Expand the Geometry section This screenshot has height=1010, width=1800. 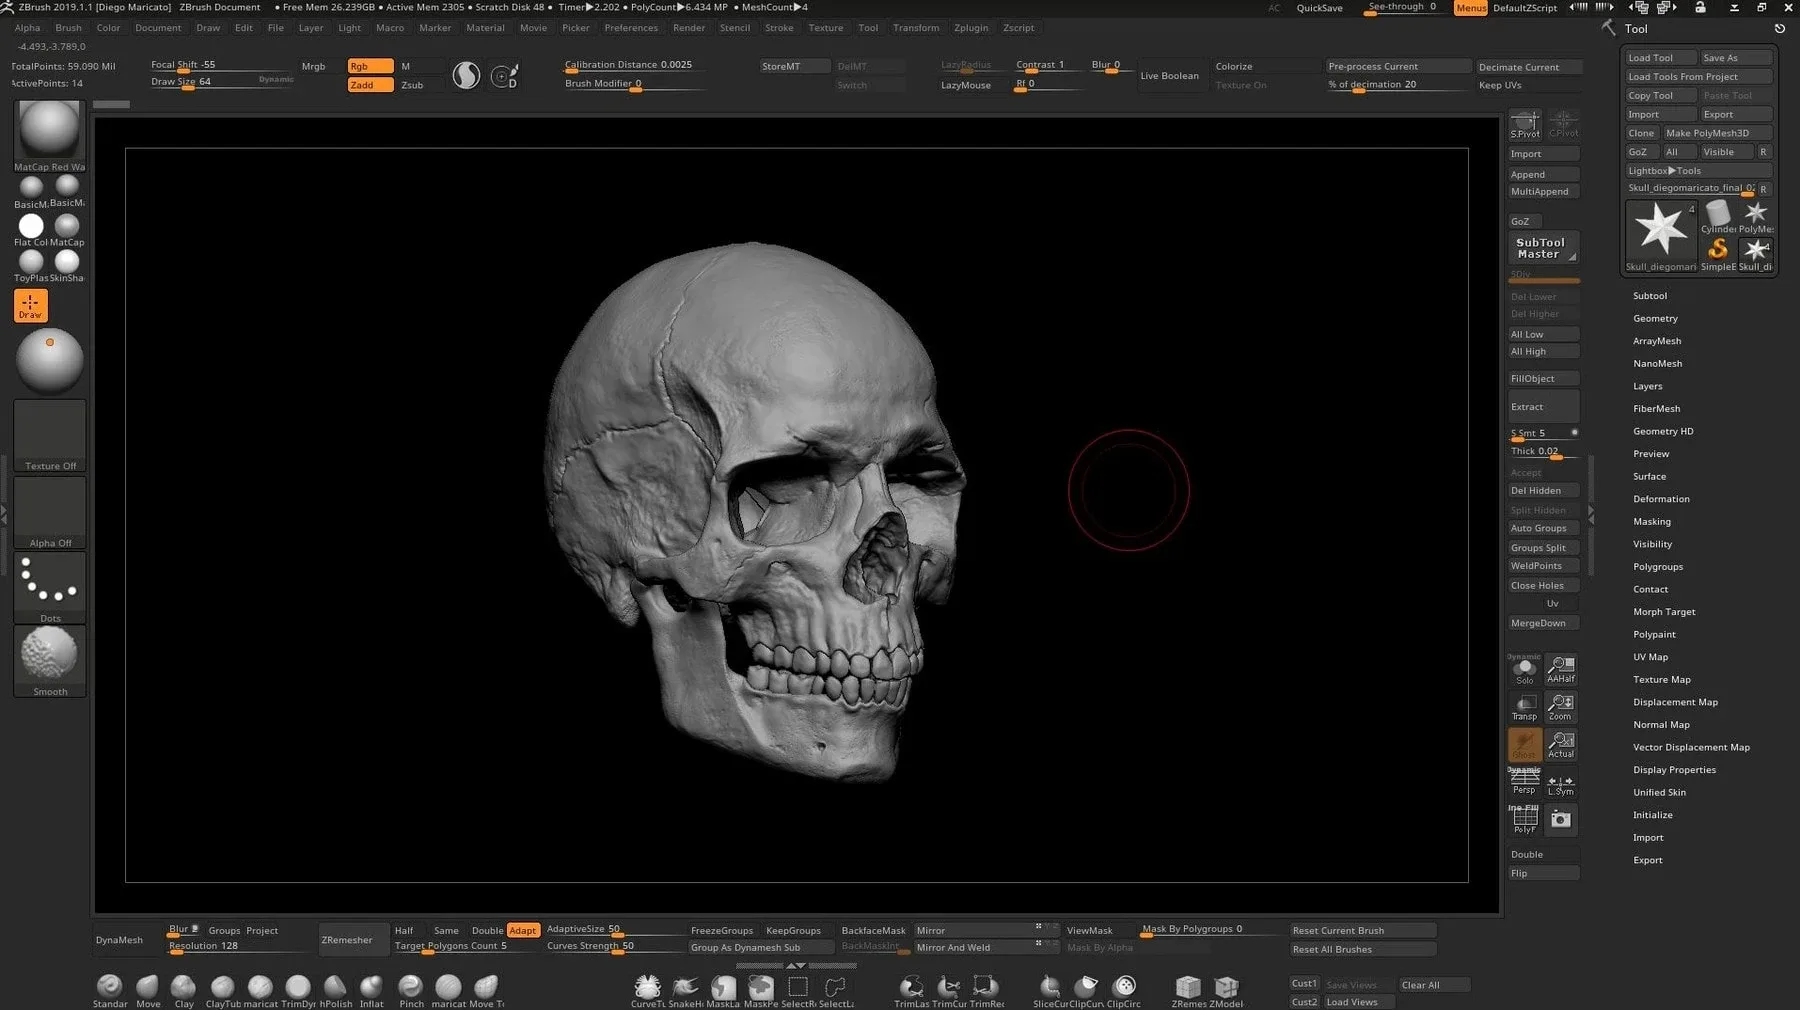click(1655, 318)
